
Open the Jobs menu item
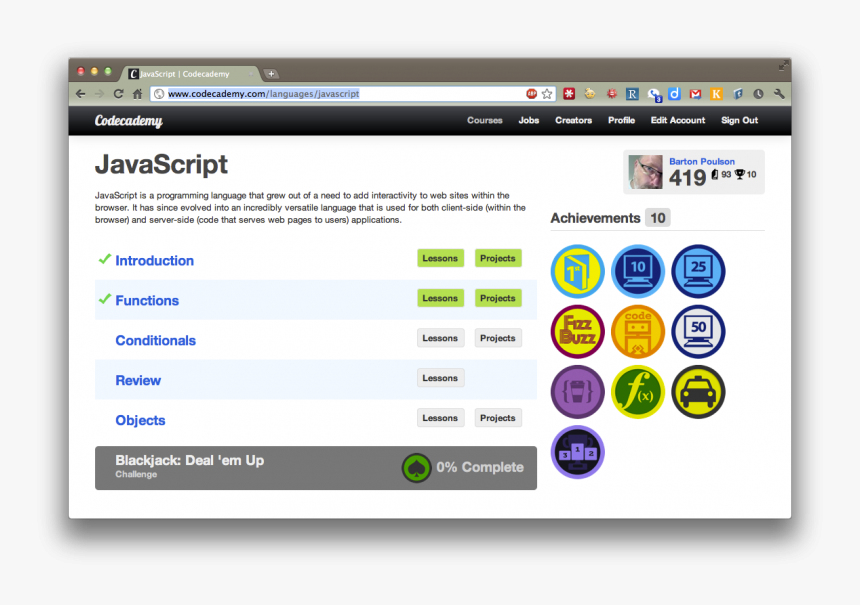pos(529,120)
